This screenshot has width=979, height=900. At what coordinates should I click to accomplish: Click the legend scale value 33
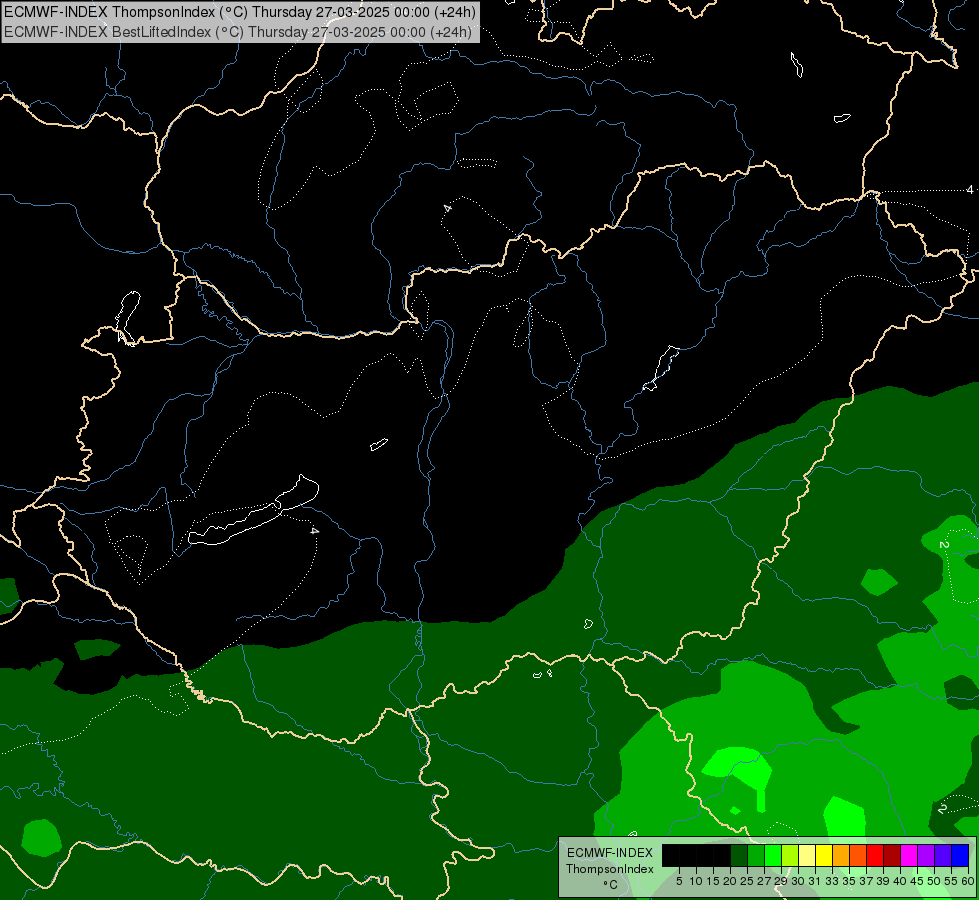coord(832,881)
